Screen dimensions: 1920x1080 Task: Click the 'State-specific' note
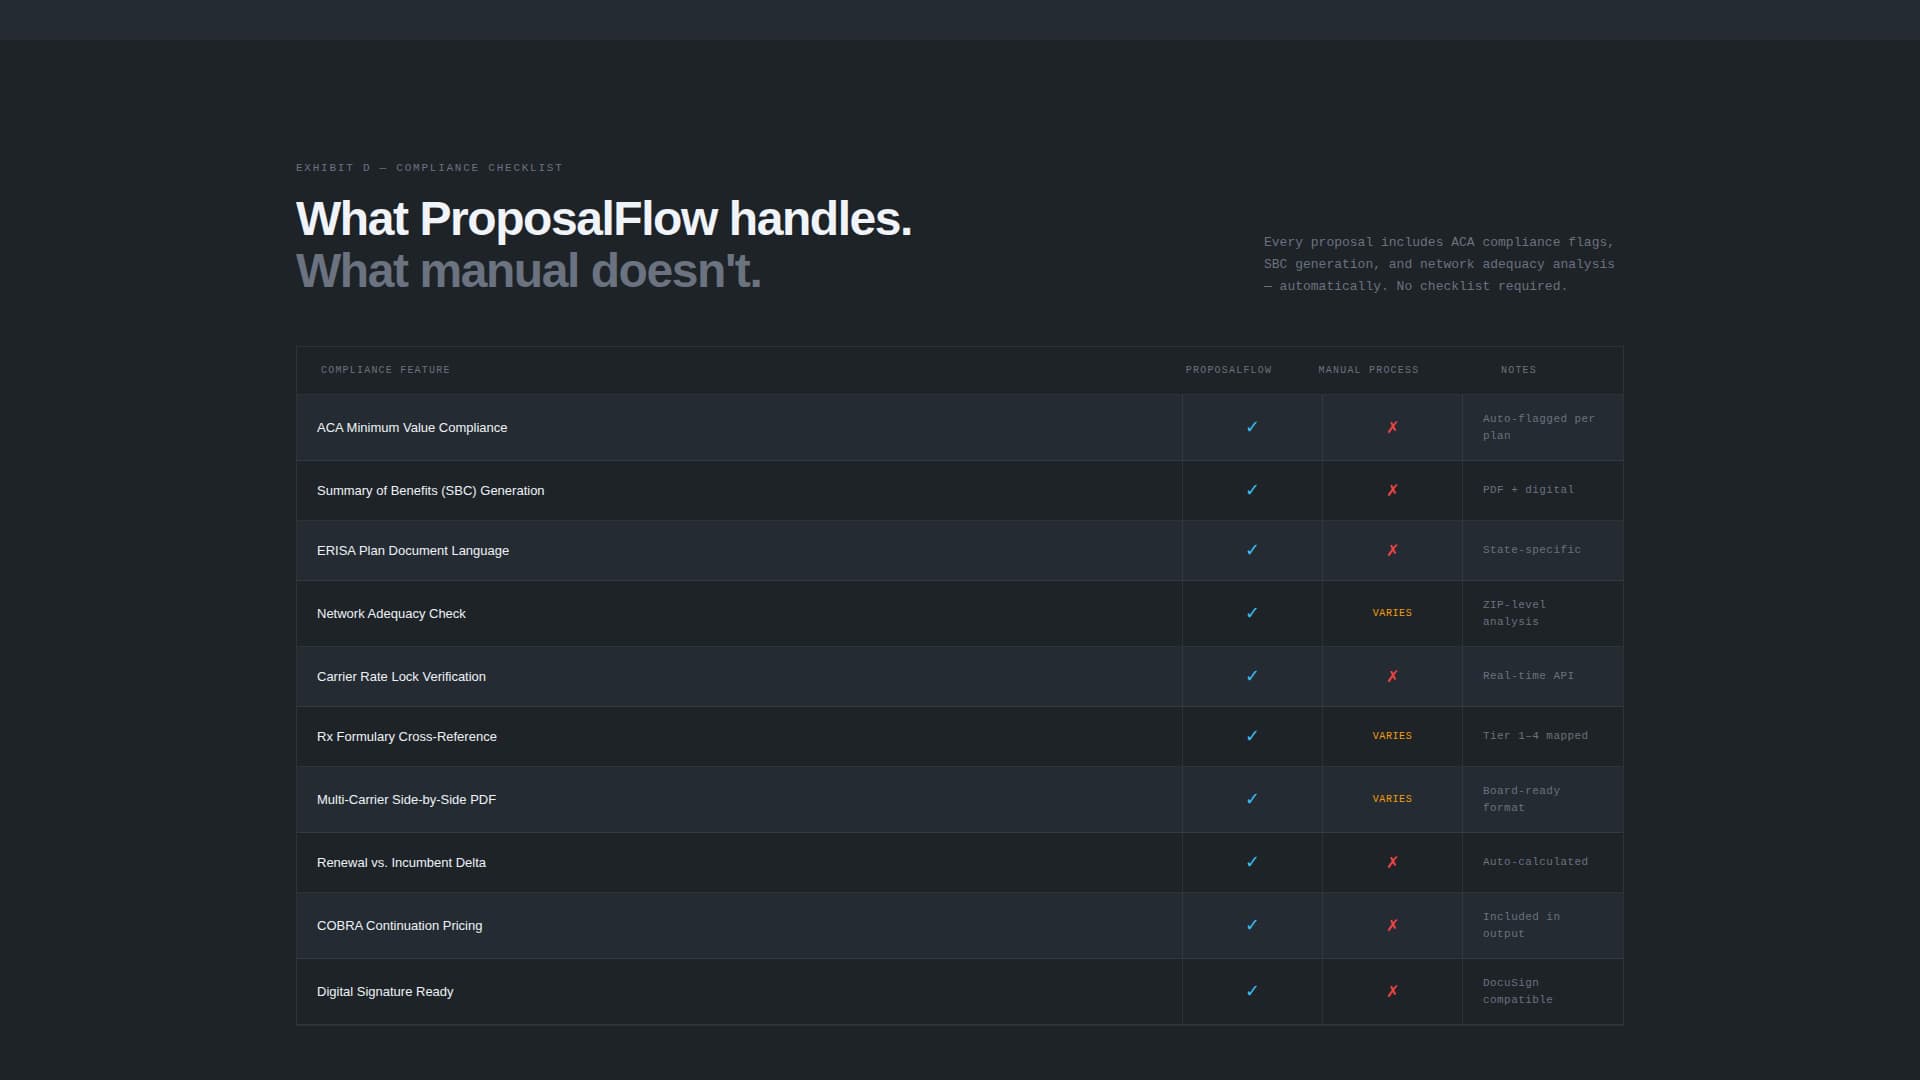tap(1532, 550)
